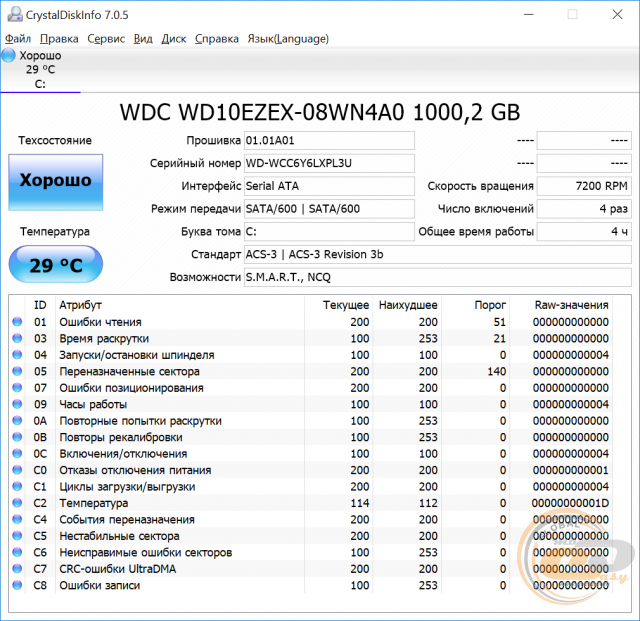Viewport: 640px width, 621px height.
Task: Click threshold value 140 in Переназначенные сектора row
Action: coord(497,372)
